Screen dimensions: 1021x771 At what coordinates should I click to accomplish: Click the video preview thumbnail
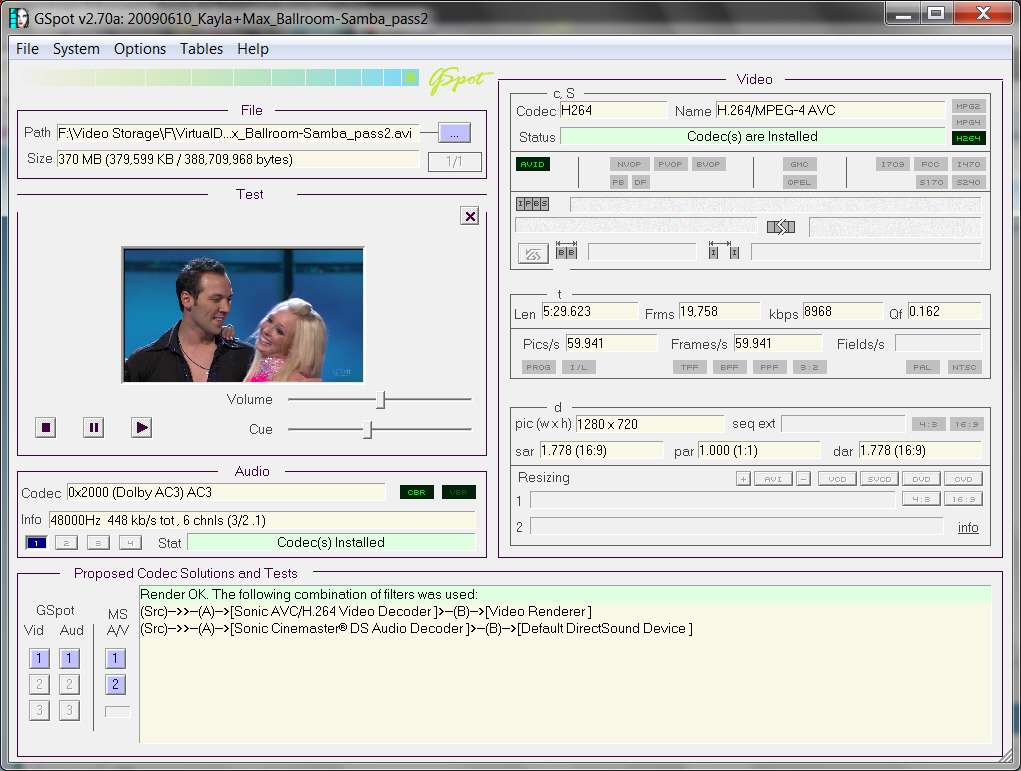[243, 315]
